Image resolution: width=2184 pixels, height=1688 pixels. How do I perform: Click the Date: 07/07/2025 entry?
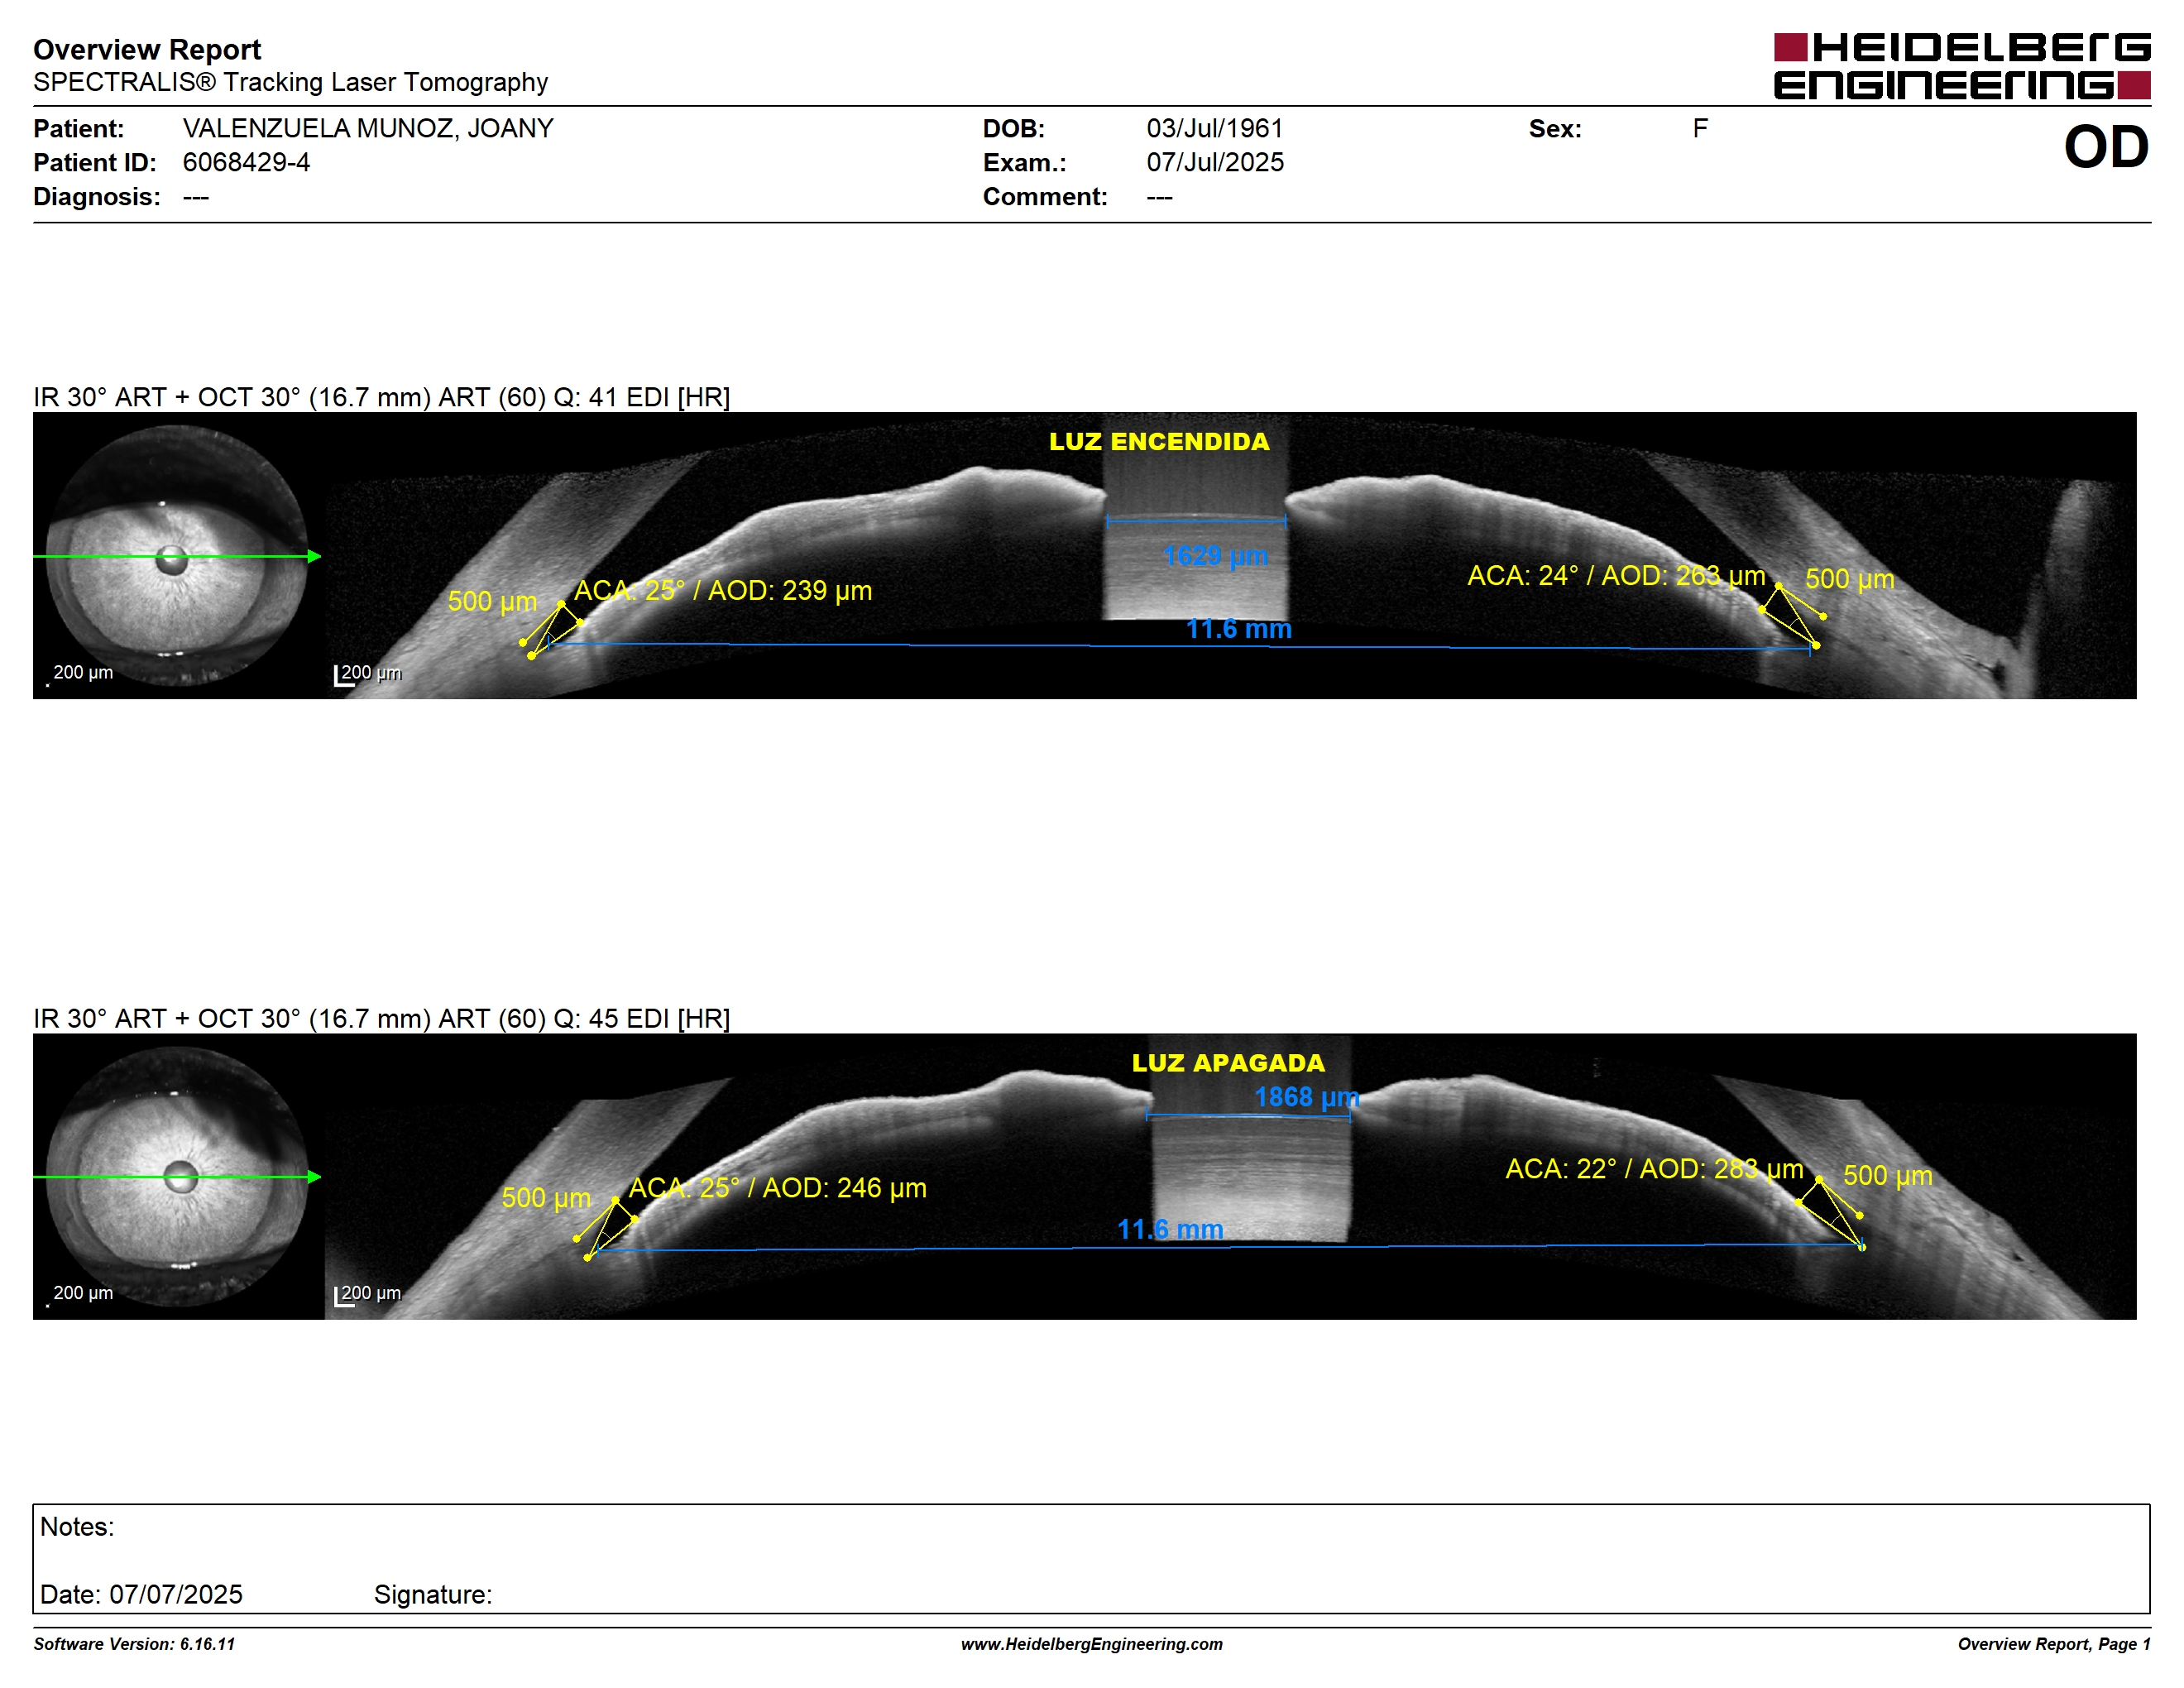pyautogui.click(x=141, y=1594)
